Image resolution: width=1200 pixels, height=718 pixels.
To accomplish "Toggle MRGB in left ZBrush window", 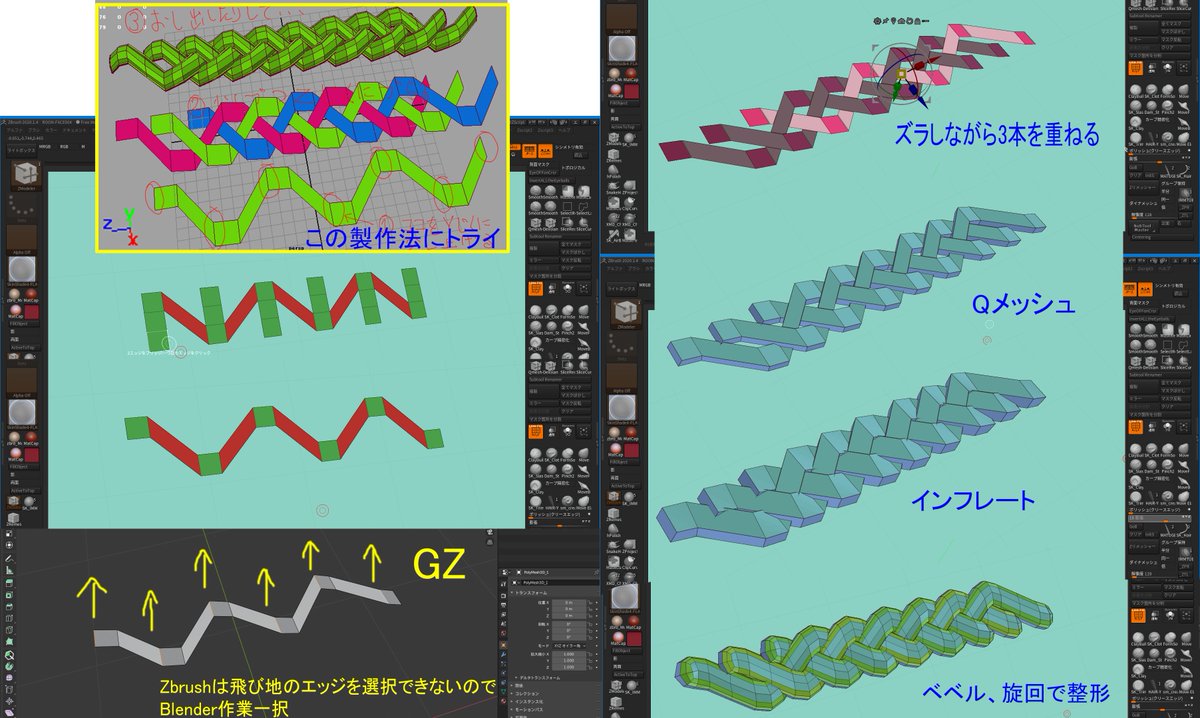I will point(44,146).
